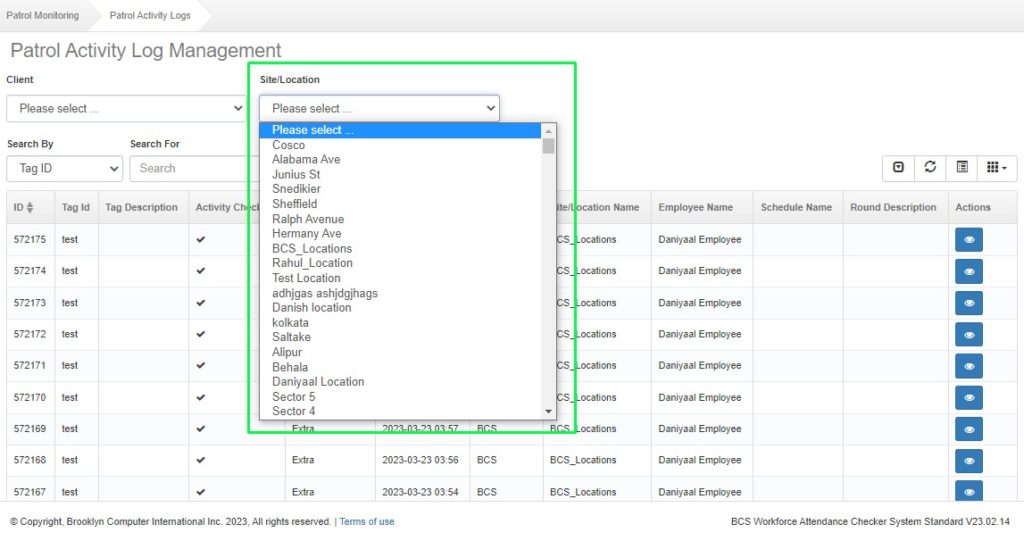Screen dimensions: 1024x541
Task: Click the caret-square pagination toggle icon
Action: [x=898, y=168]
